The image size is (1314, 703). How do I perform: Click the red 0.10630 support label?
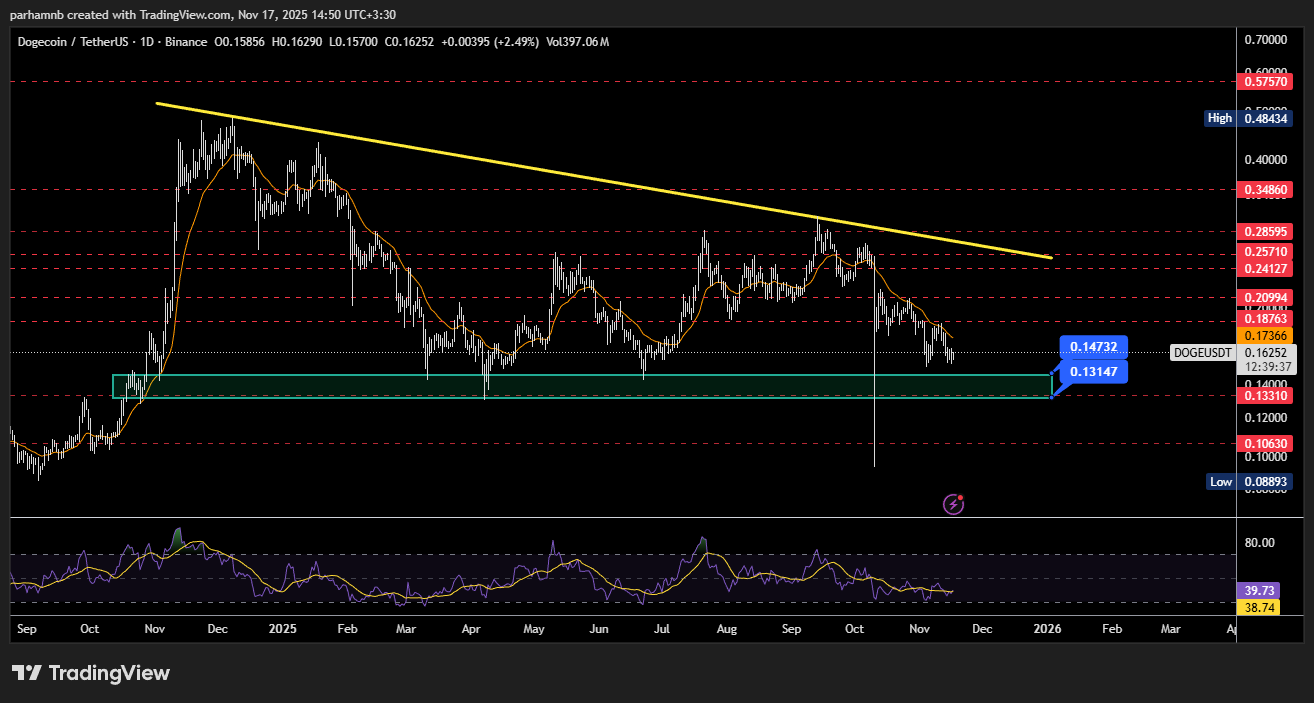point(1267,443)
